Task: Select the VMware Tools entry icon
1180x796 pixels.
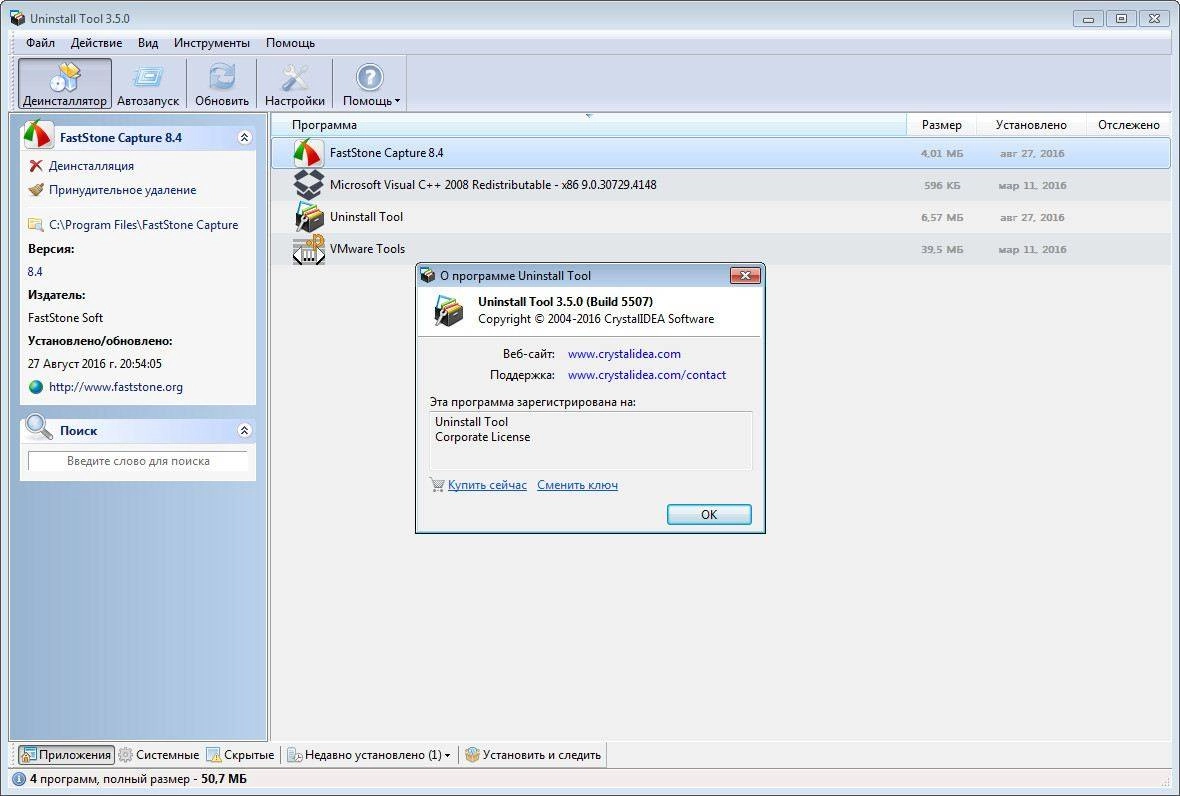Action: (x=309, y=249)
